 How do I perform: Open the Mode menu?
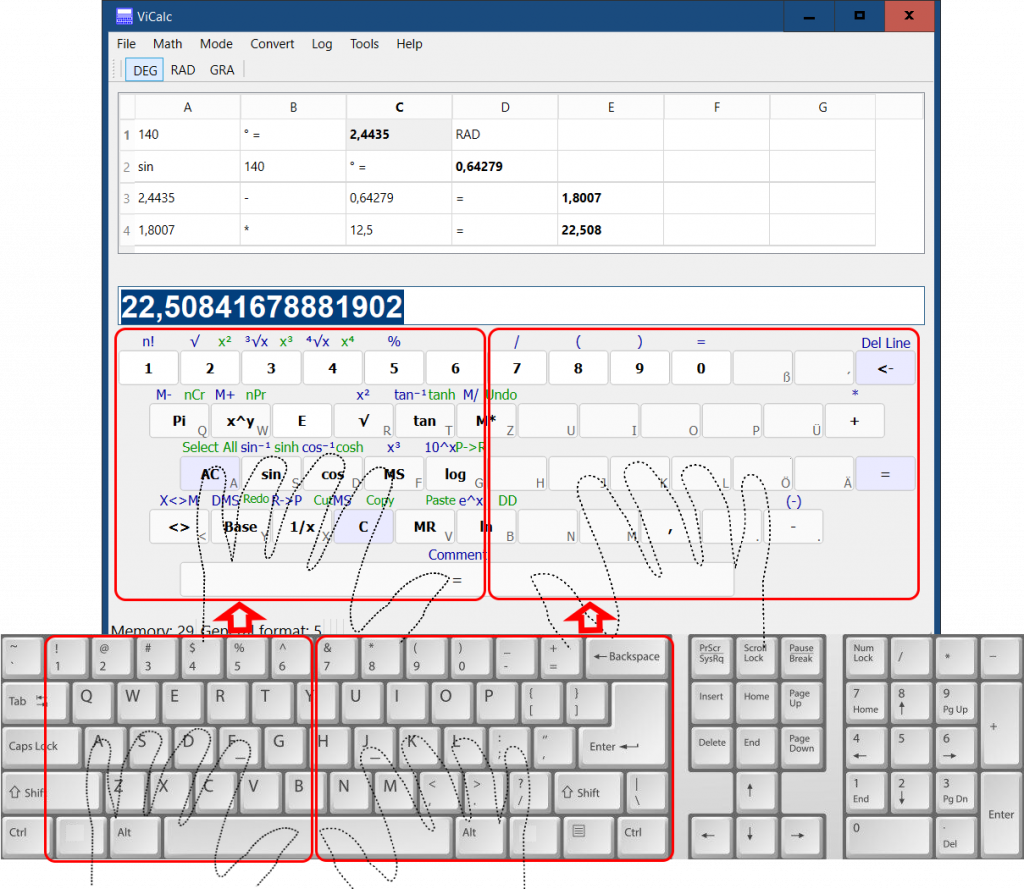tap(216, 44)
